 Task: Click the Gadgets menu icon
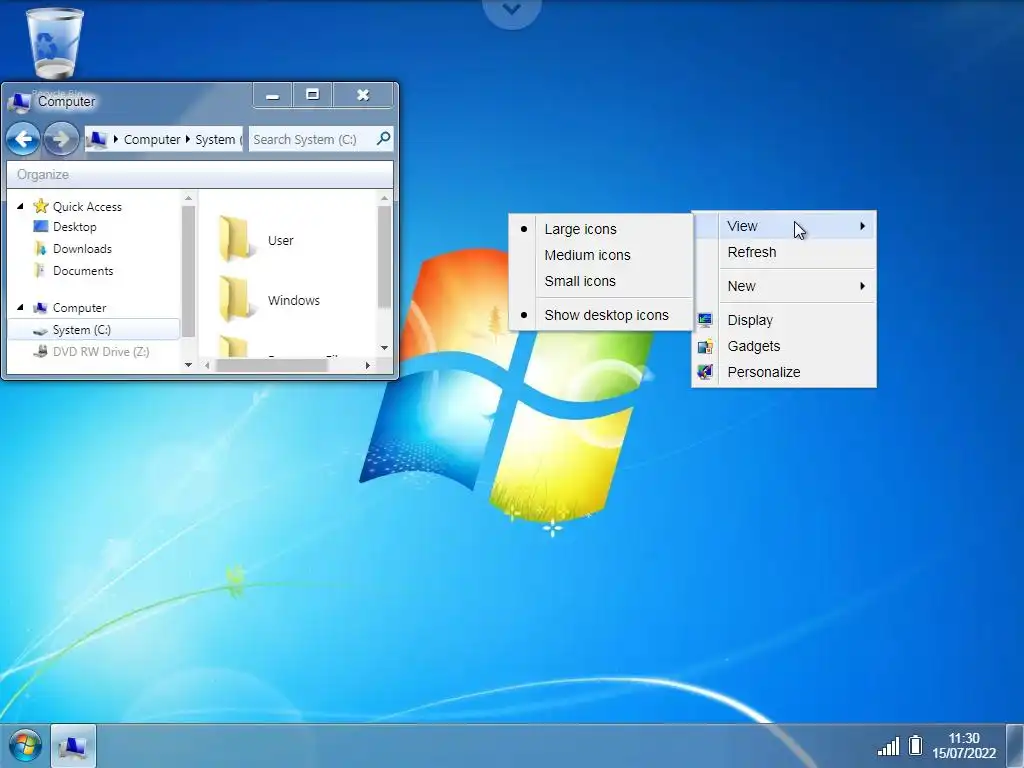click(x=705, y=346)
